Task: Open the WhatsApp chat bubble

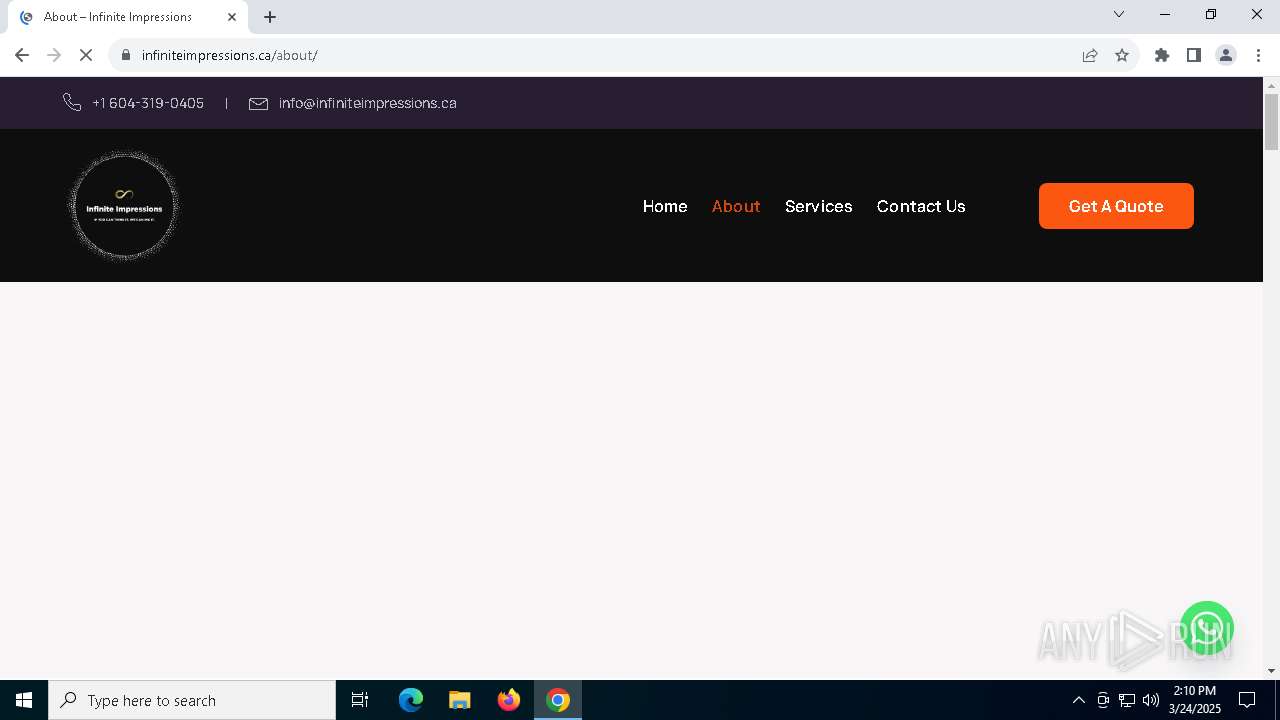Action: coord(1207,629)
